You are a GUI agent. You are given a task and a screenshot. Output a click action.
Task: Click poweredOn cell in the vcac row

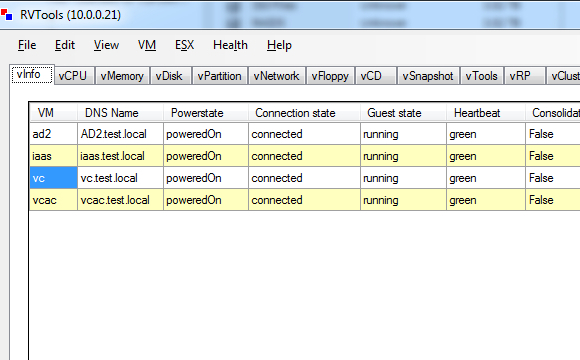pyautogui.click(x=206, y=200)
